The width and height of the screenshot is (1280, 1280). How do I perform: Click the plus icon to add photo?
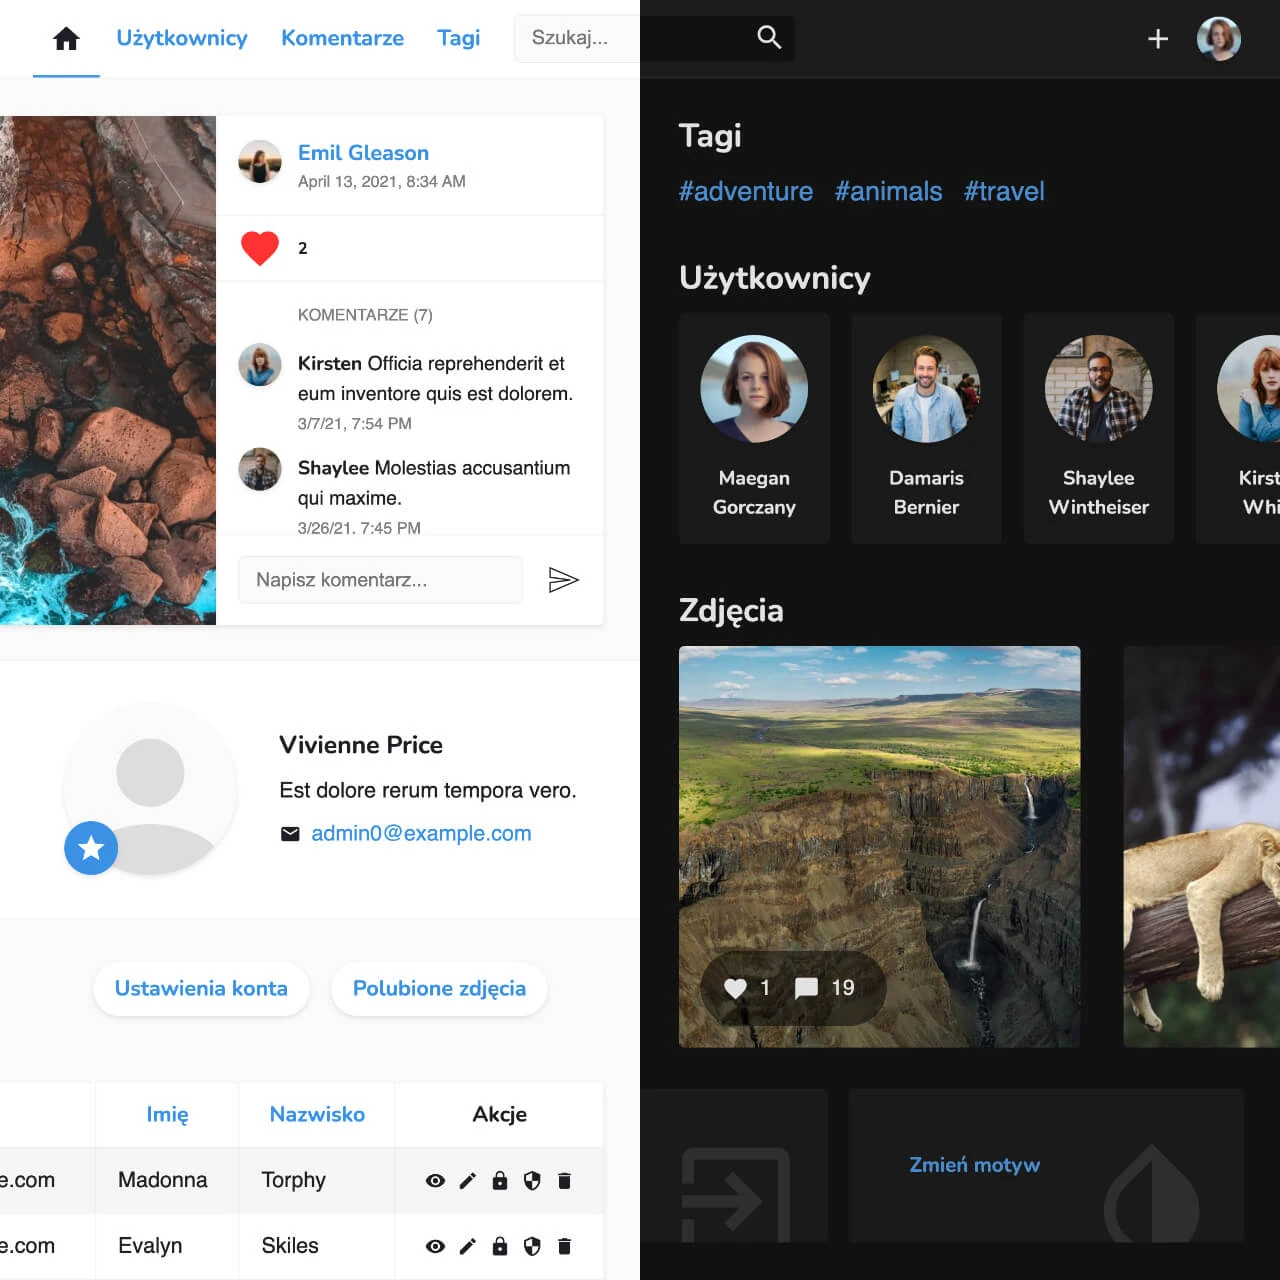click(1157, 39)
